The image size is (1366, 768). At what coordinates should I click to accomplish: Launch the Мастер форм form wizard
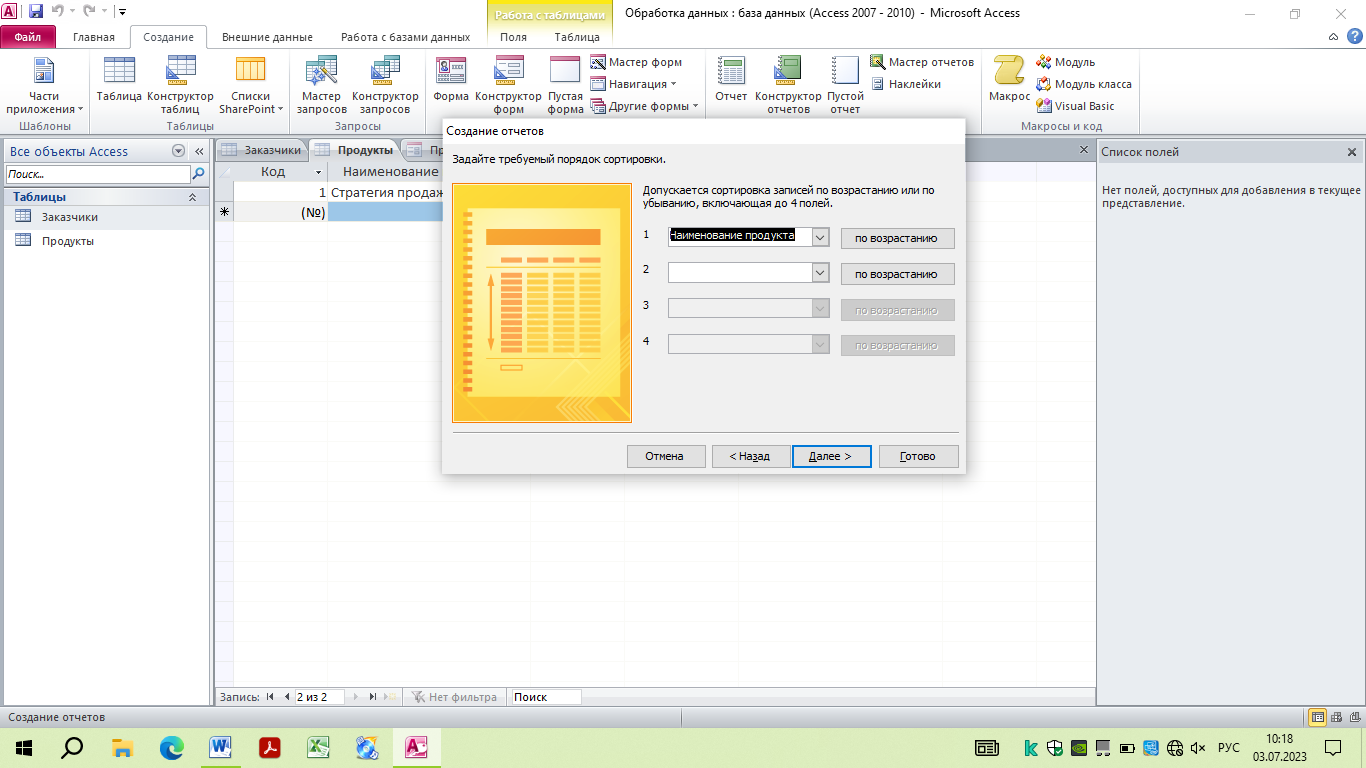click(636, 62)
